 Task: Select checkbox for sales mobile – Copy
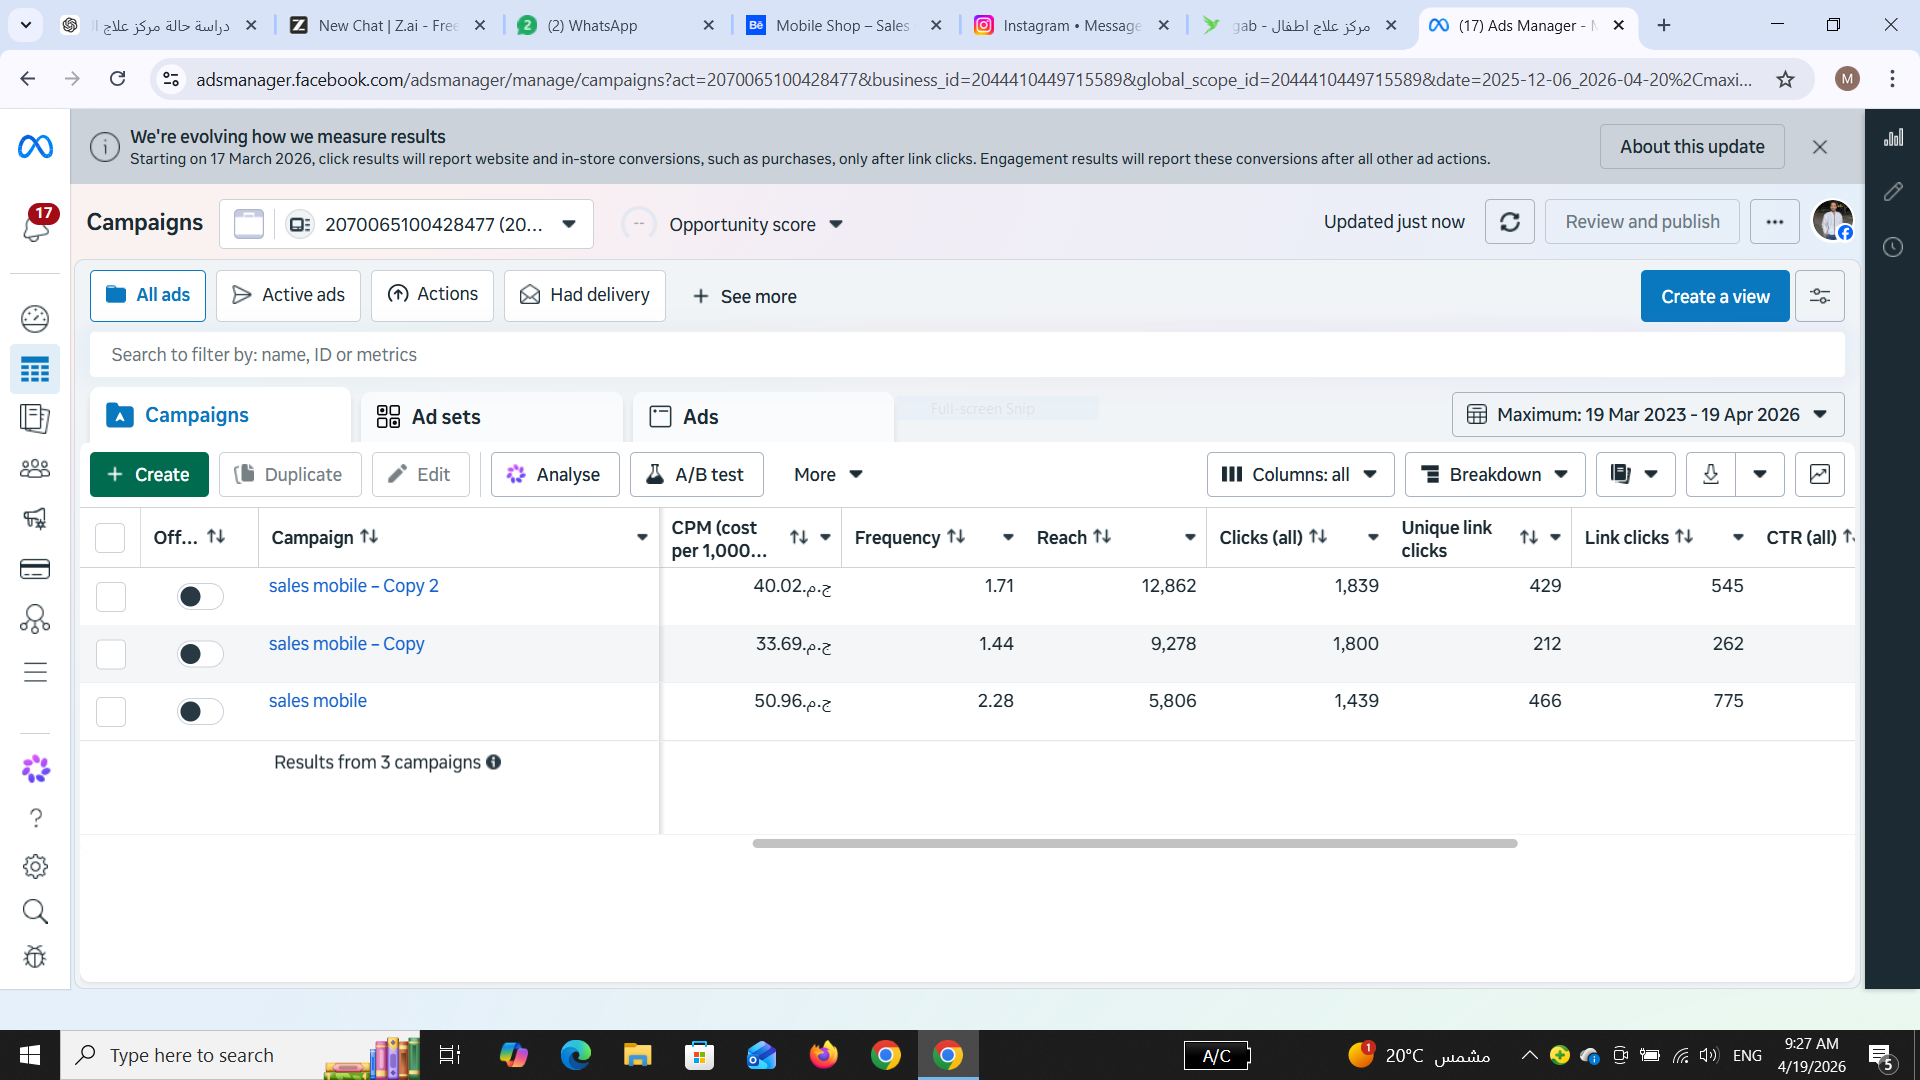[110, 655]
